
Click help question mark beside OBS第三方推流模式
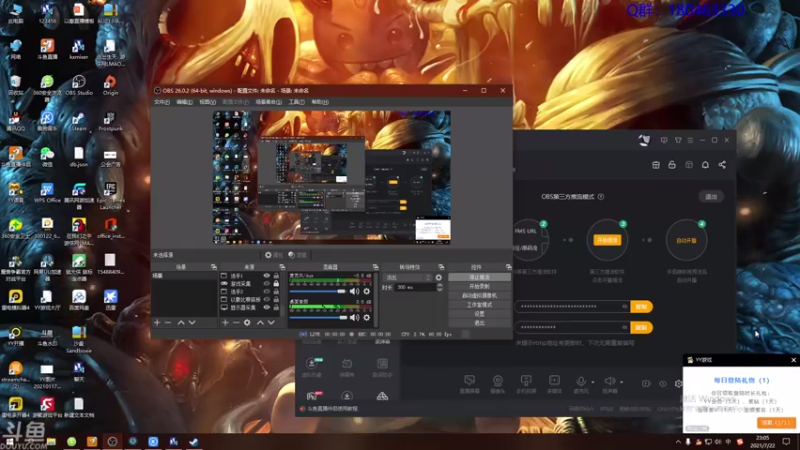point(601,196)
